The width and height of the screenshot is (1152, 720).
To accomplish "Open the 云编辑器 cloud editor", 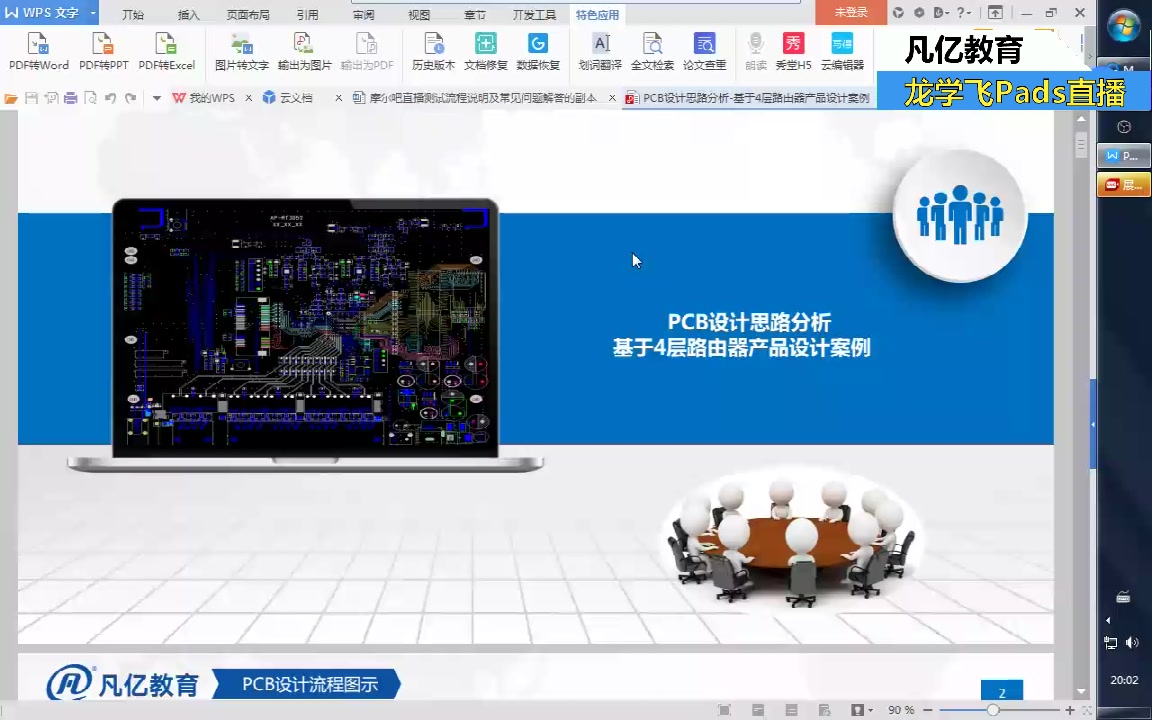I will tap(841, 50).
